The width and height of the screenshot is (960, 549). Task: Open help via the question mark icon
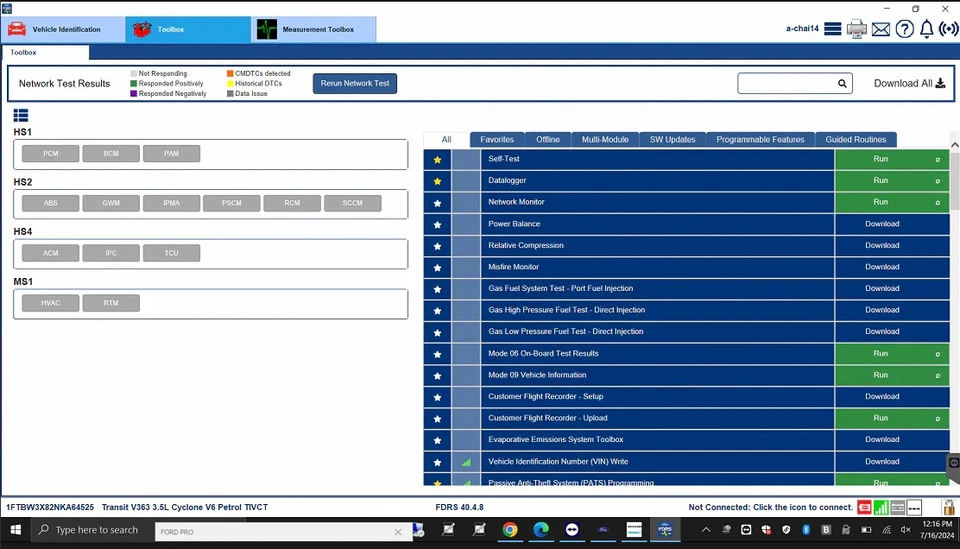(x=904, y=29)
